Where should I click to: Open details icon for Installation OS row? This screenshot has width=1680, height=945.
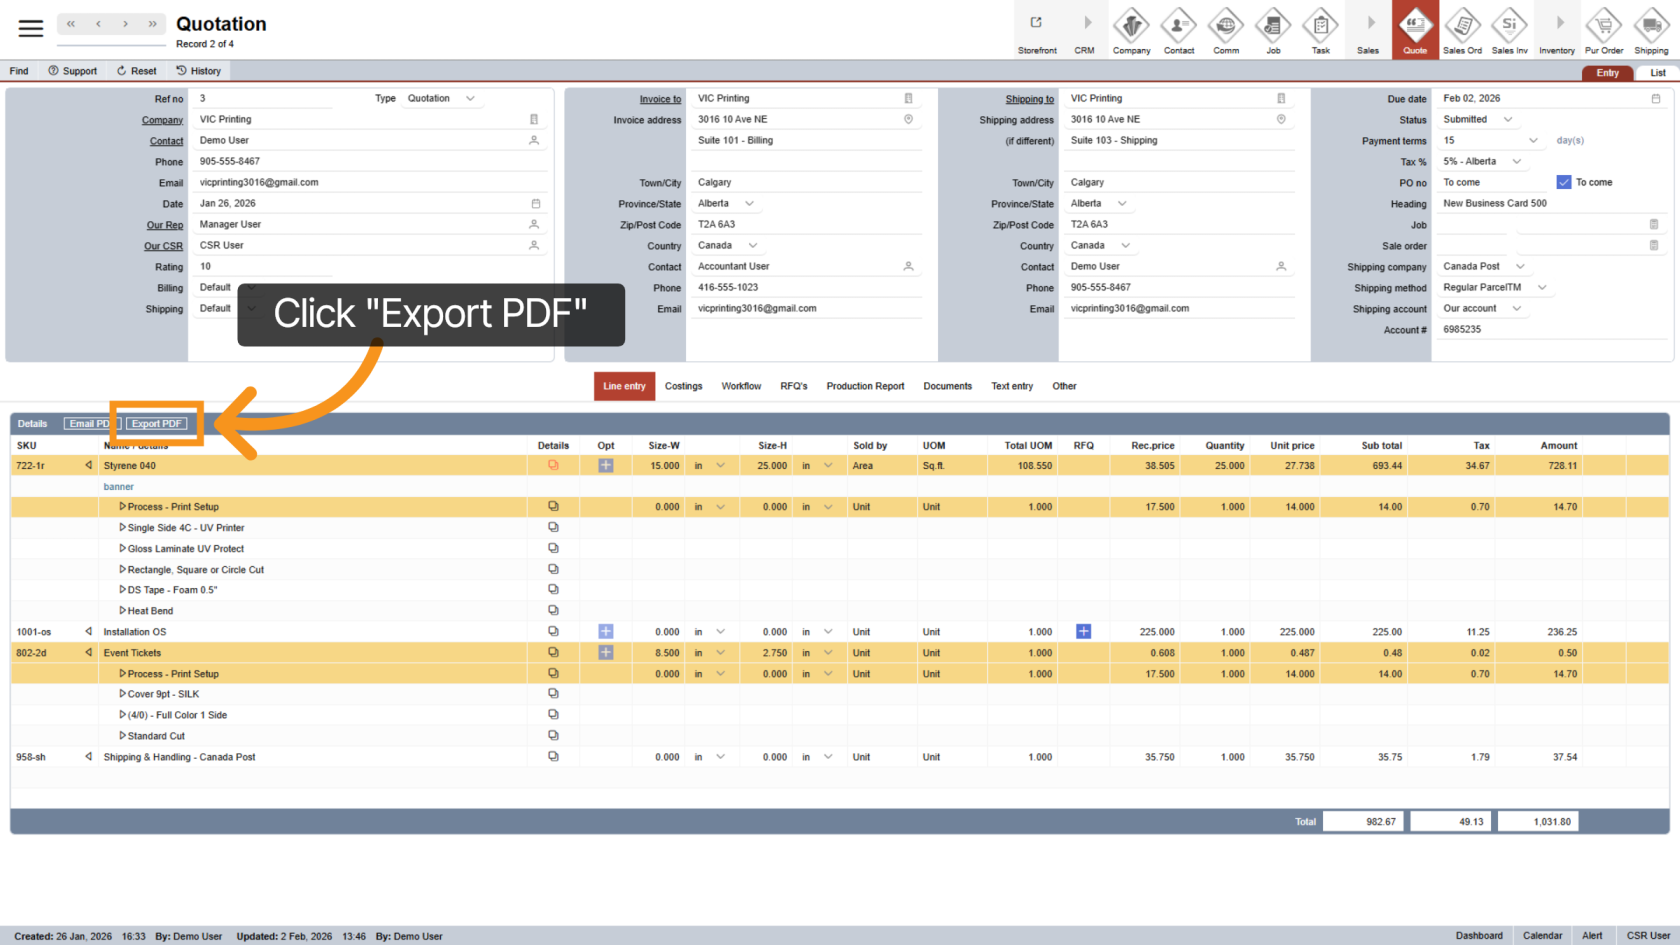tap(553, 632)
